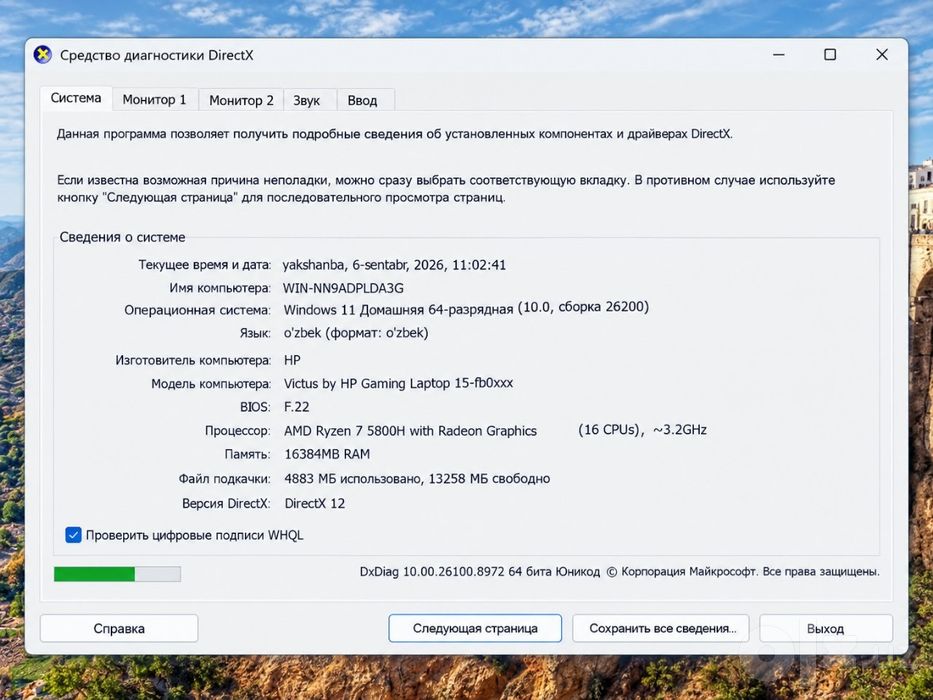Click the Модель компьютера: label

[x=211, y=384]
